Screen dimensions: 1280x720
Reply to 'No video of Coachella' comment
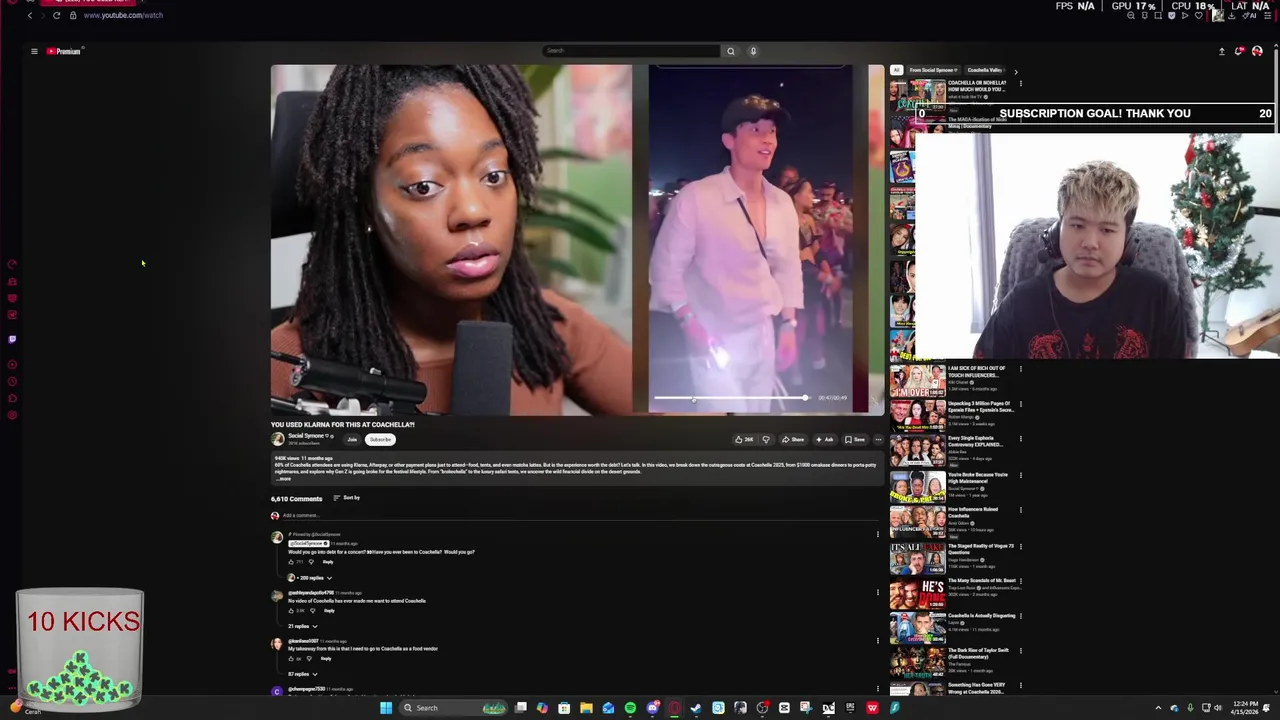(x=329, y=610)
